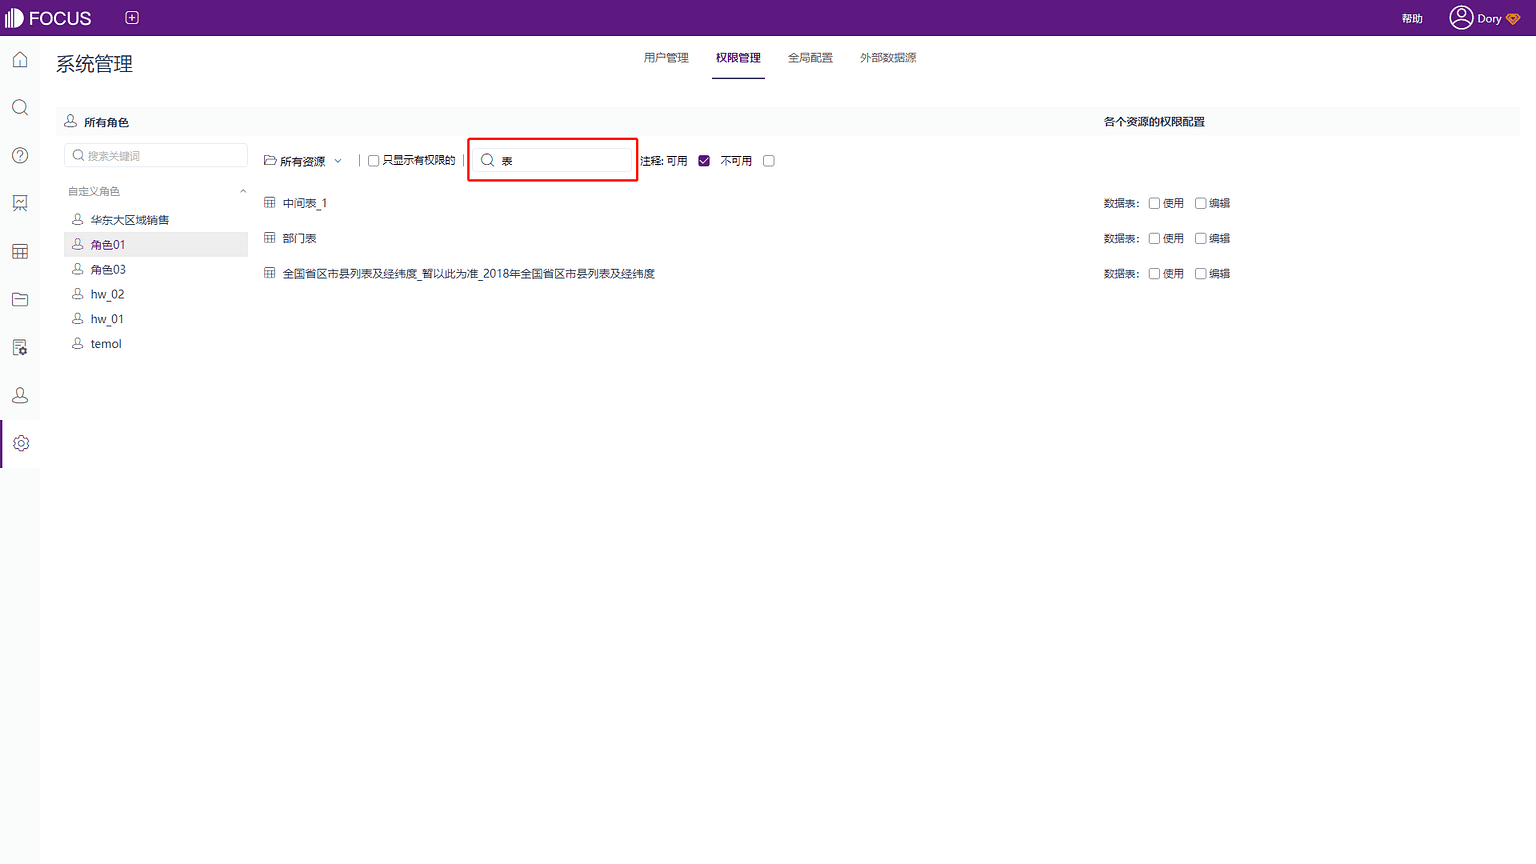Select role 角色03
1536x864 pixels.
156,269
